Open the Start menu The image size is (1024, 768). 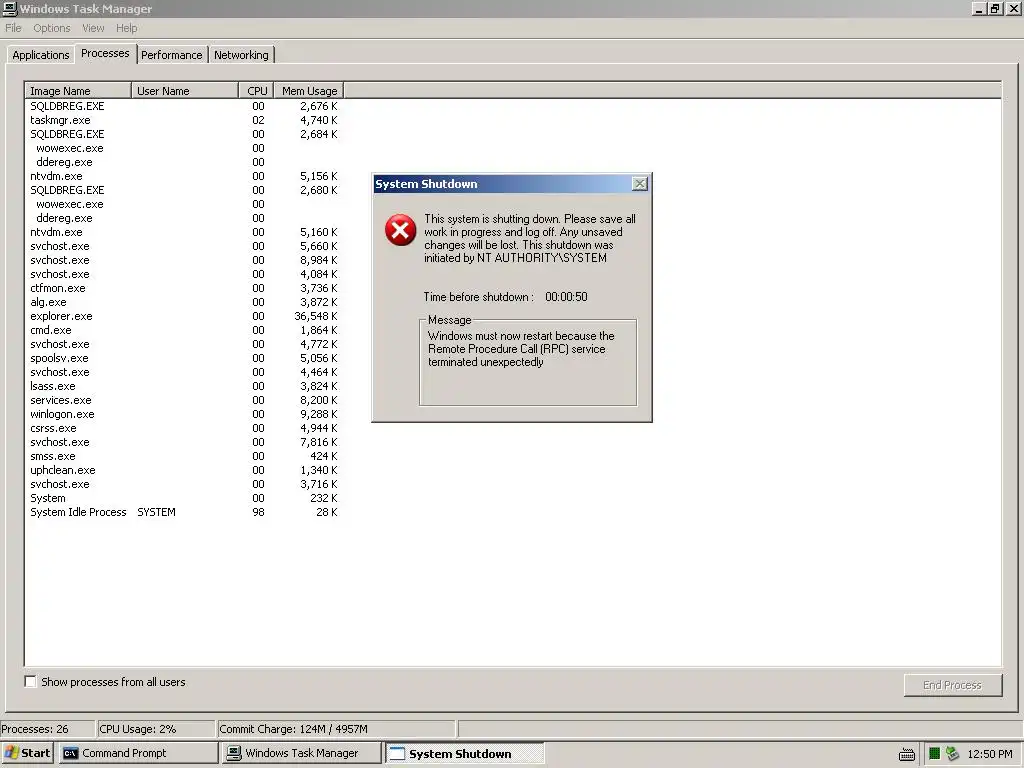click(x=27, y=753)
